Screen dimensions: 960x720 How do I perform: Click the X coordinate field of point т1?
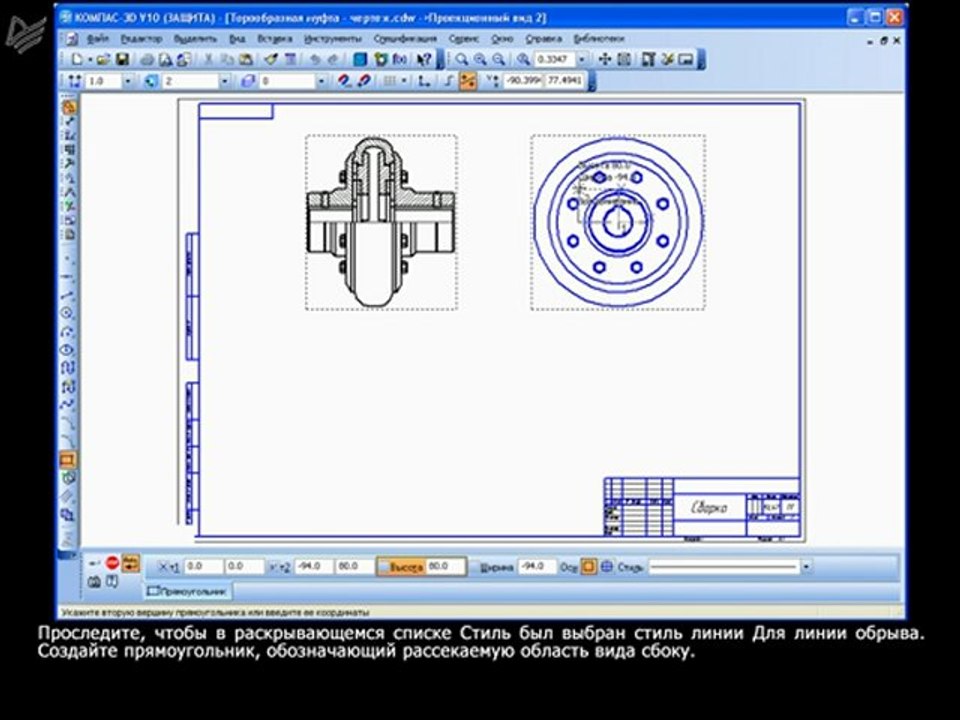coord(203,567)
